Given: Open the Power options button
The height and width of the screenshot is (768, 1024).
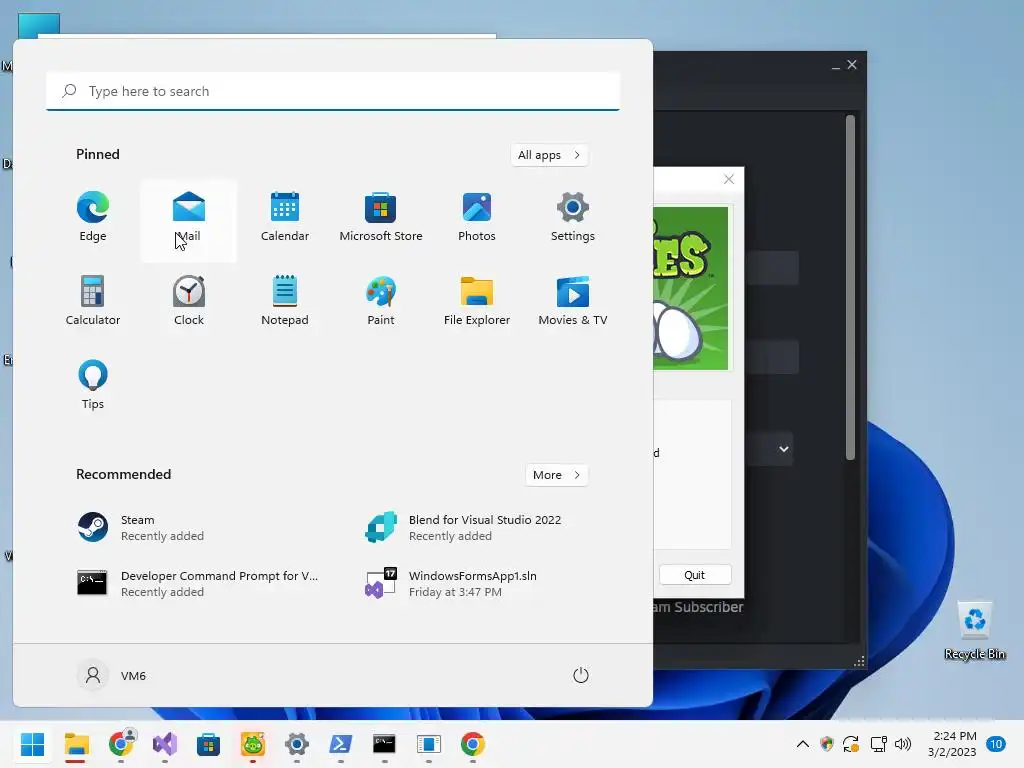Looking at the screenshot, I should (581, 675).
